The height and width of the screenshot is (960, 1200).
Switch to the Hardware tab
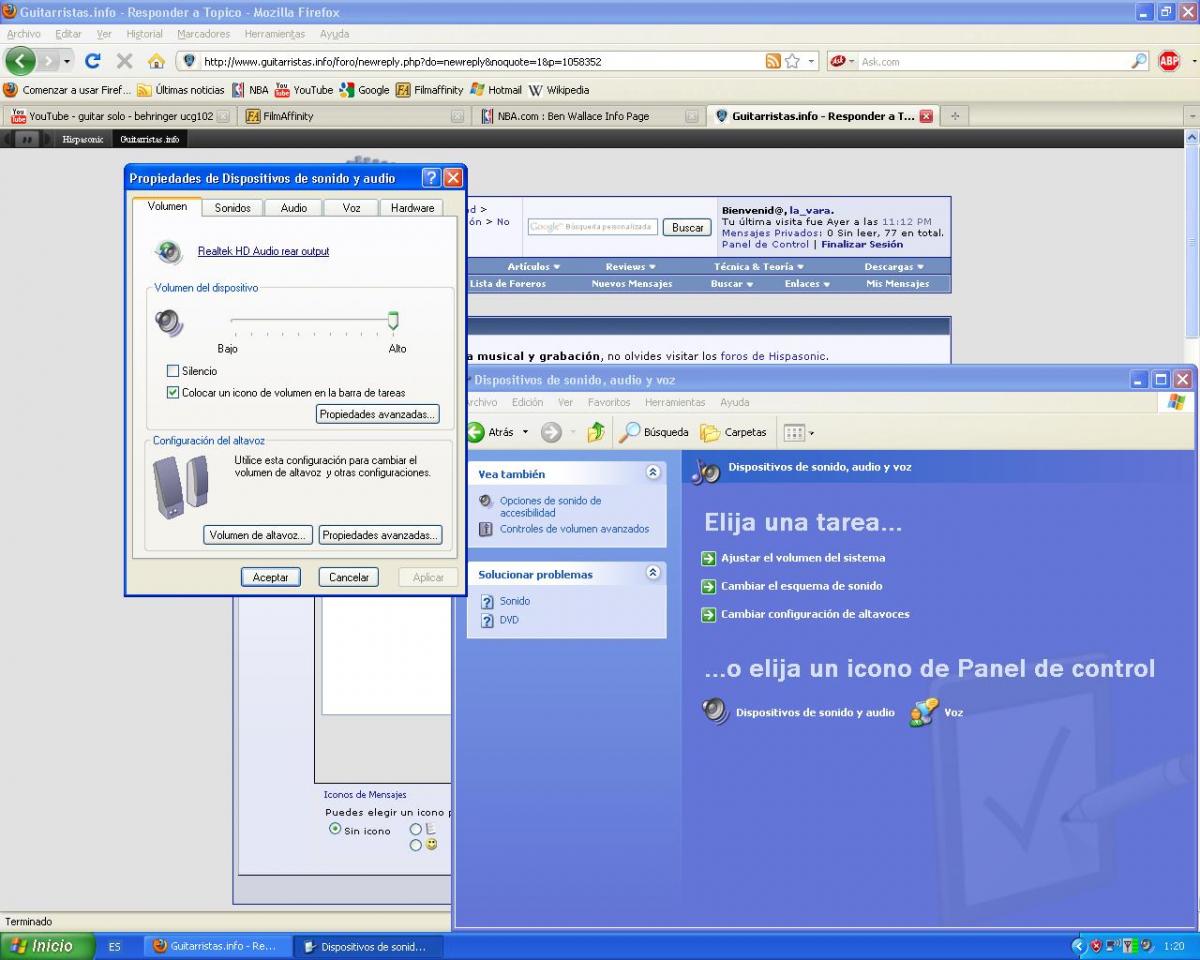pyautogui.click(x=412, y=208)
